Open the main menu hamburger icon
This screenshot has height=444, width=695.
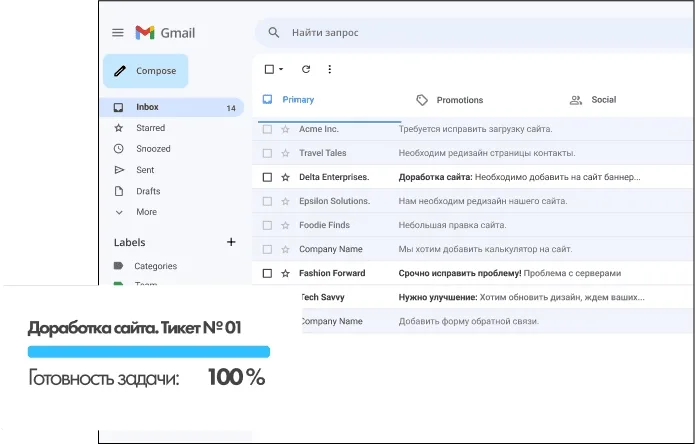[x=117, y=33]
